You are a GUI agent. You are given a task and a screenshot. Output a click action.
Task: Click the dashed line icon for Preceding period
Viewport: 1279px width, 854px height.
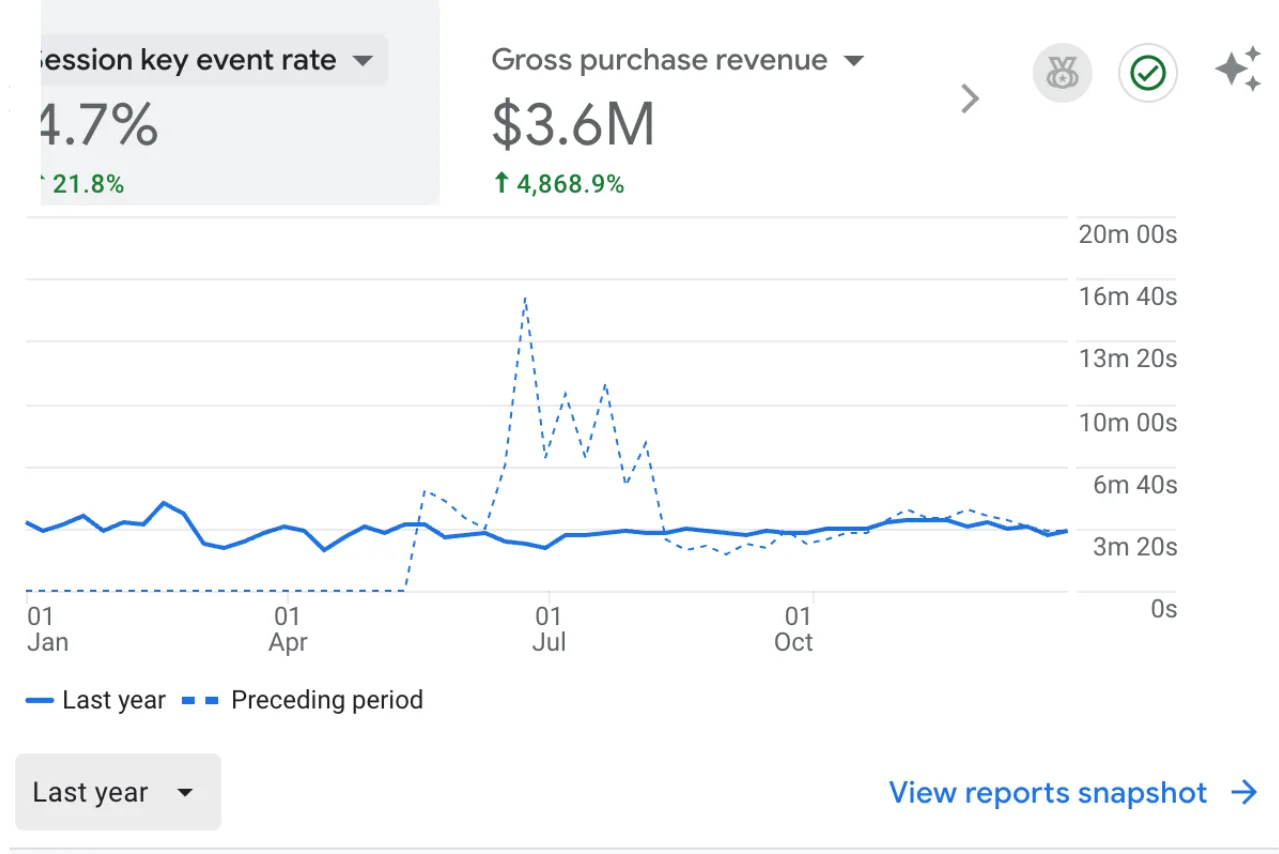coord(200,700)
